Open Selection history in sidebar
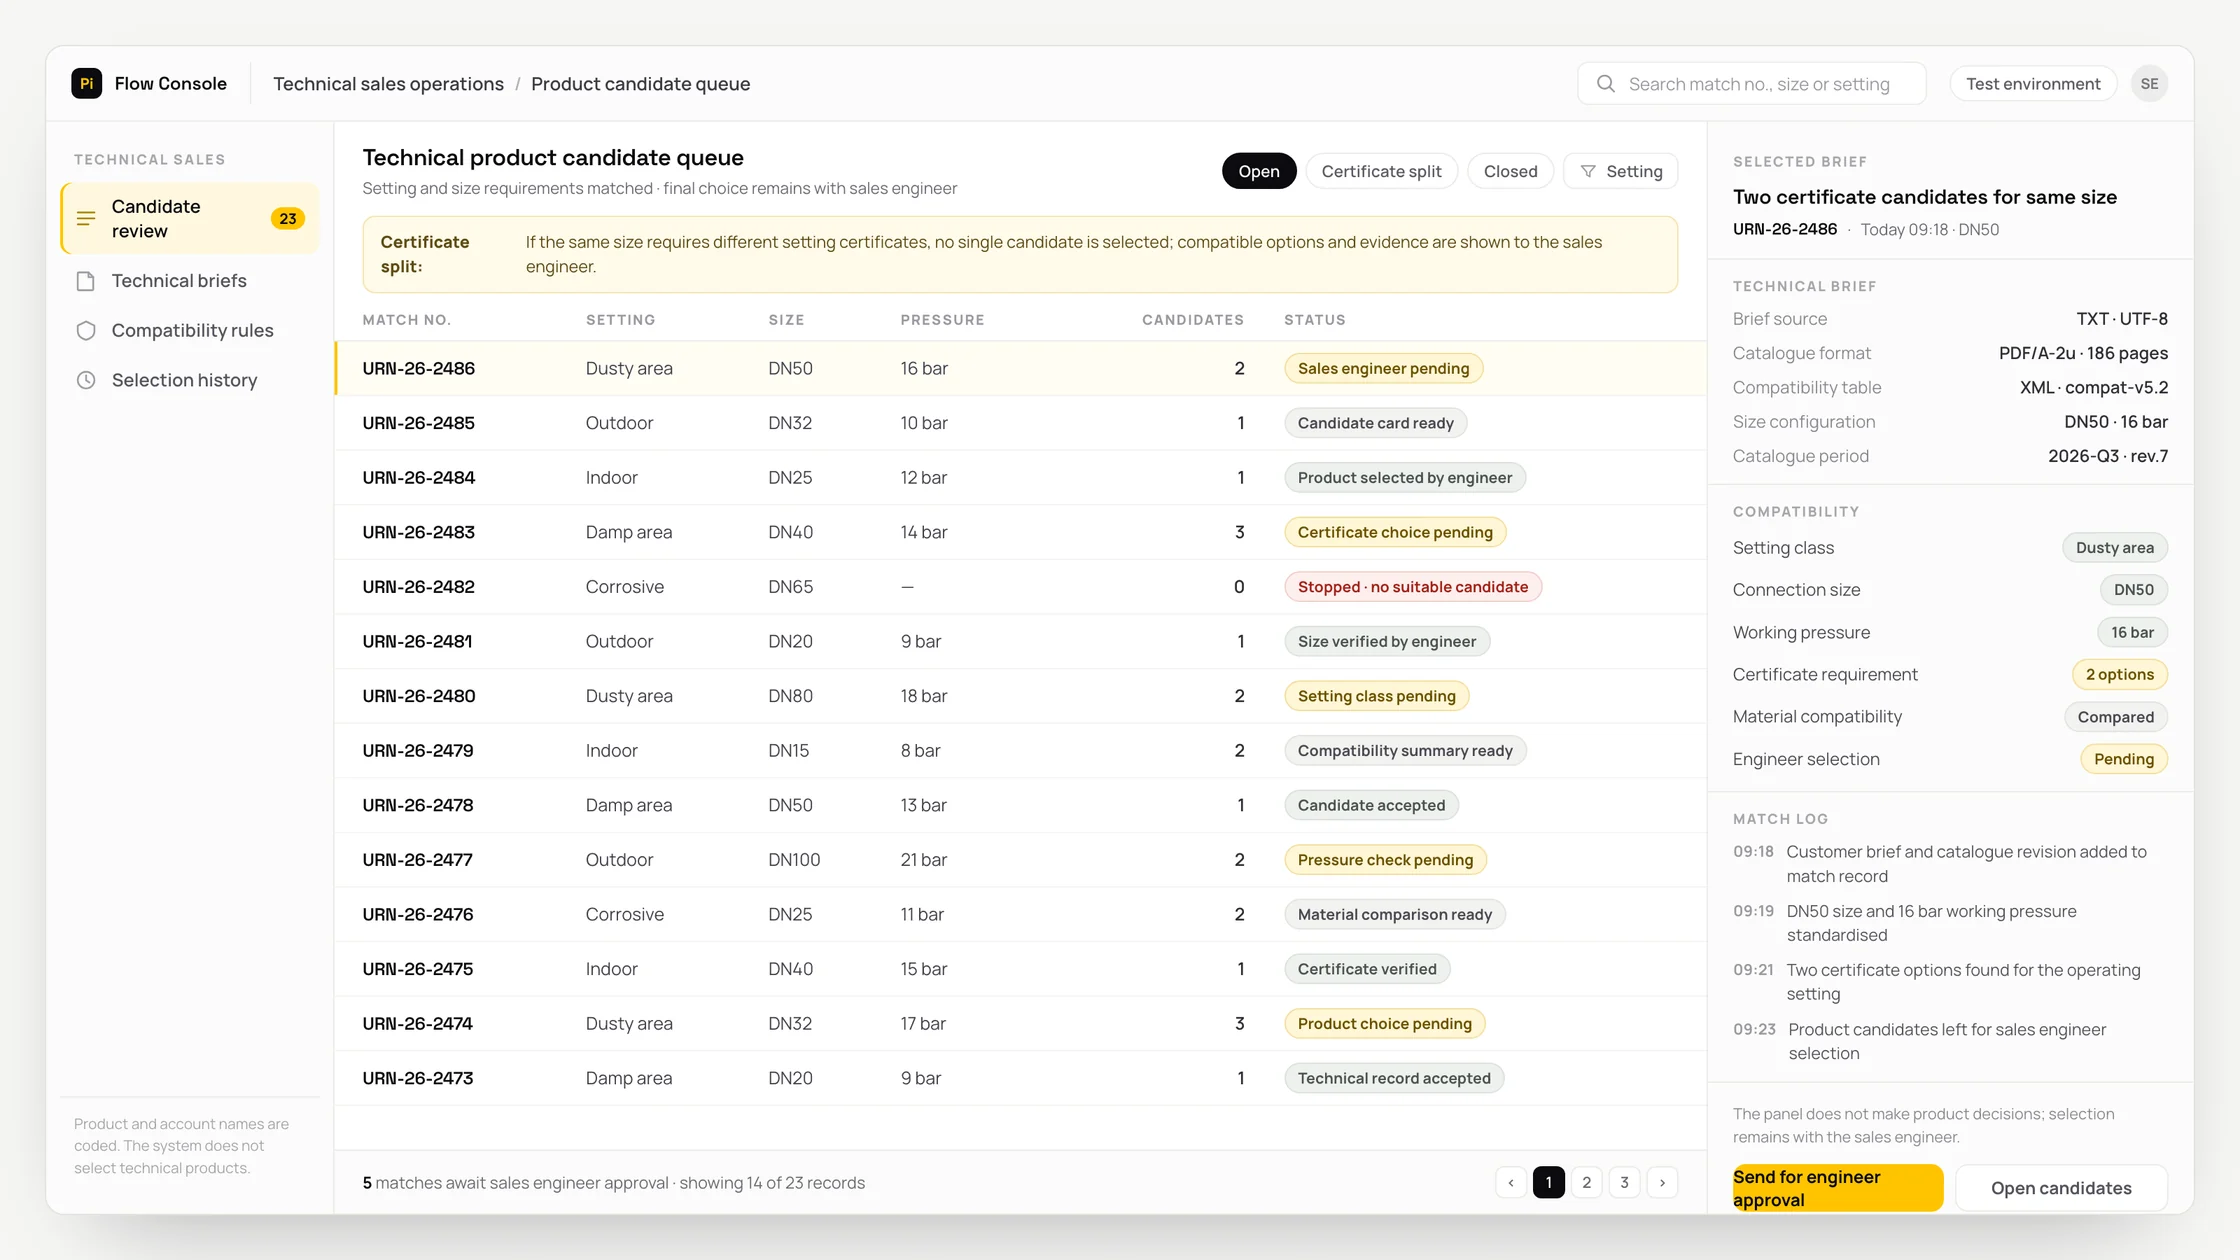This screenshot has width=2240, height=1260. 190,380
